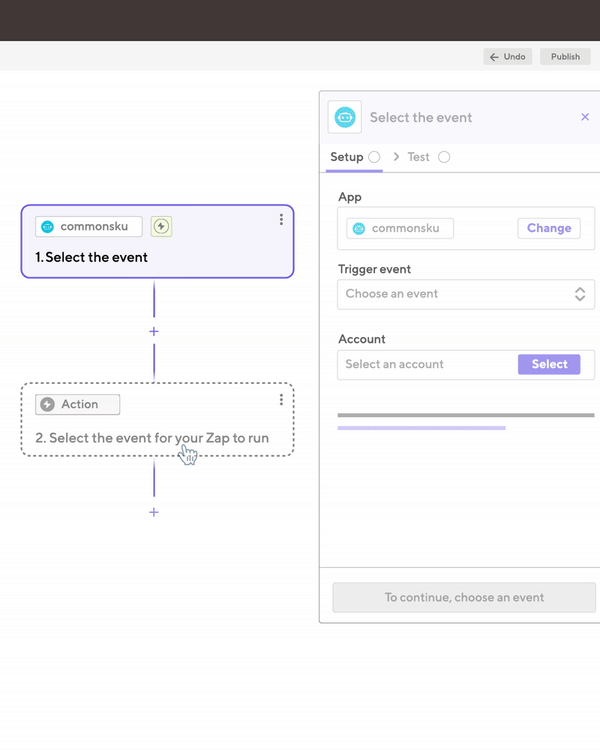Screen dimensions: 600x750
Task: Click the Action bolt icon in step 2
Action: 48,404
